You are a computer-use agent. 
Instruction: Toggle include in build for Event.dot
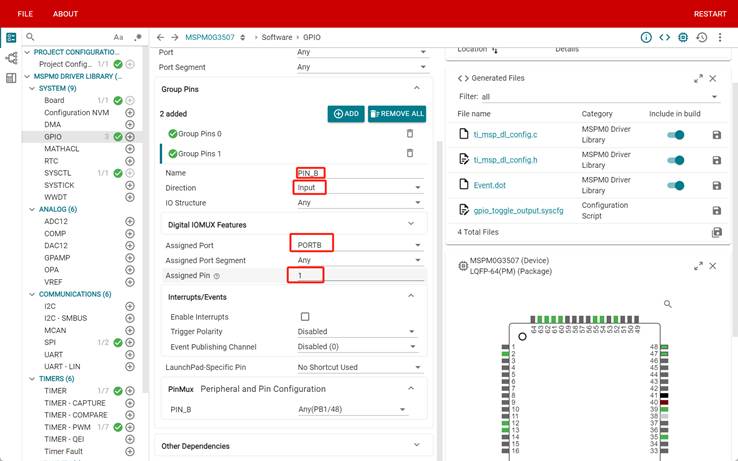click(676, 185)
